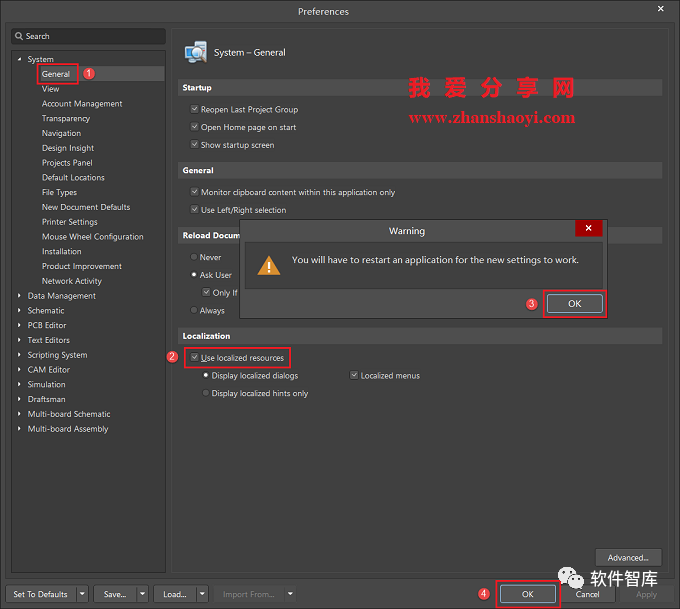Click Set To Defaults button
Image resolution: width=680 pixels, height=609 pixels.
41,594
